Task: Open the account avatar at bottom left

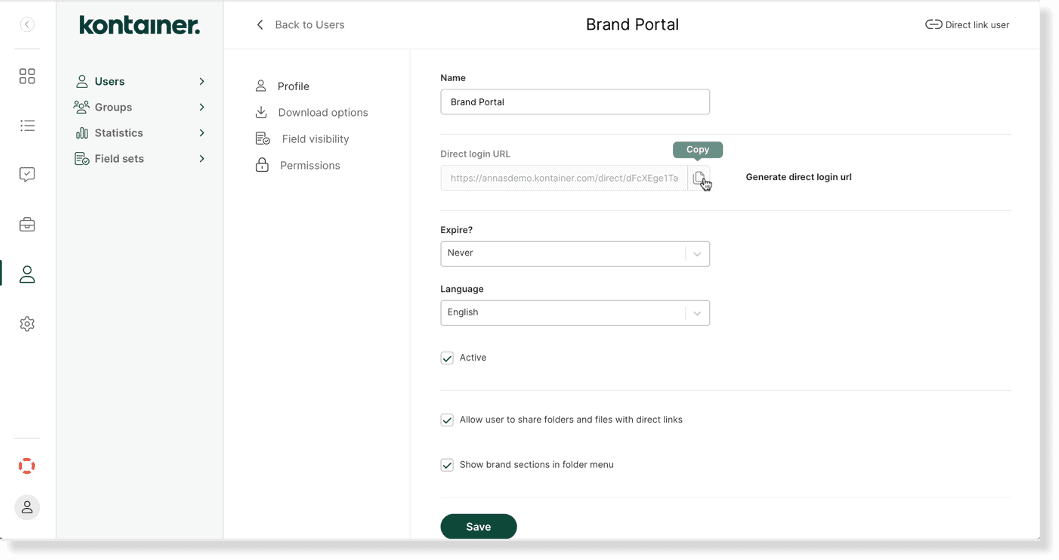Action: click(x=27, y=507)
